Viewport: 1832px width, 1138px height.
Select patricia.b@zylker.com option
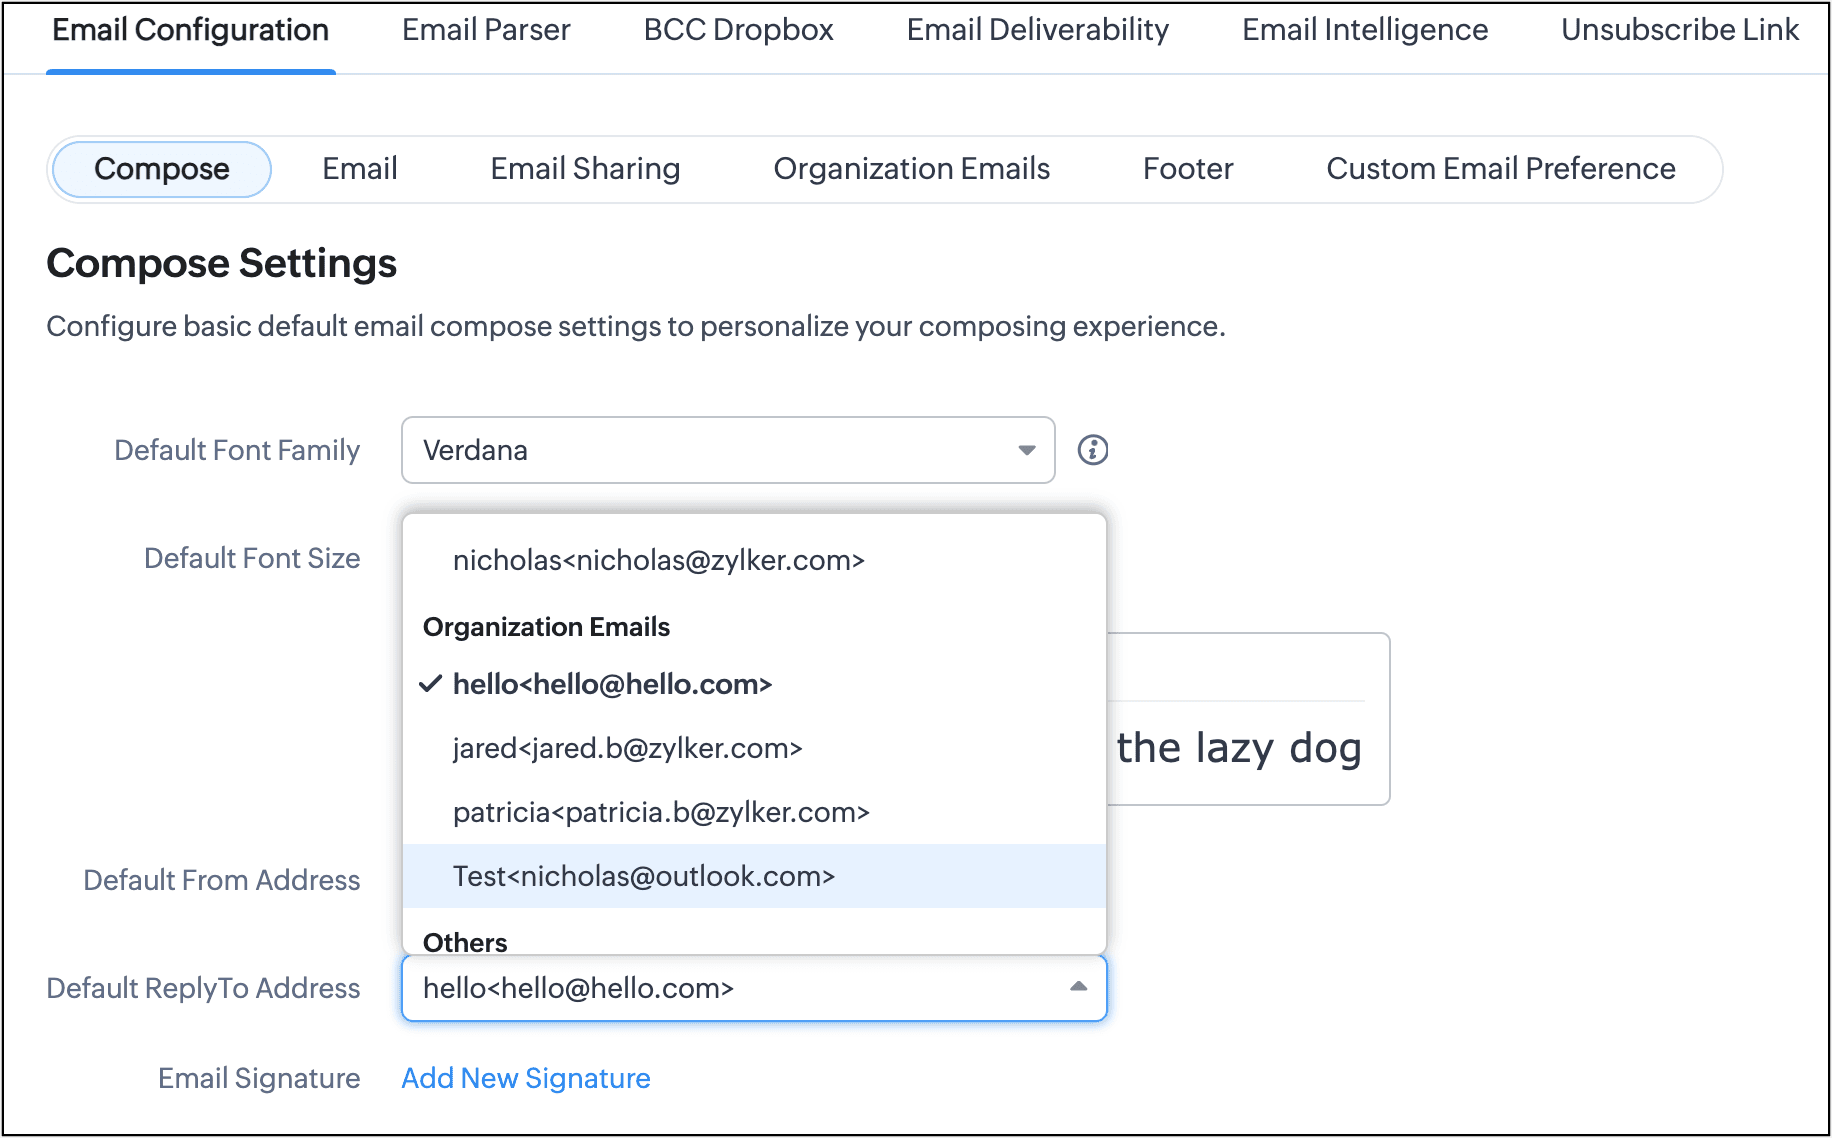tap(661, 812)
